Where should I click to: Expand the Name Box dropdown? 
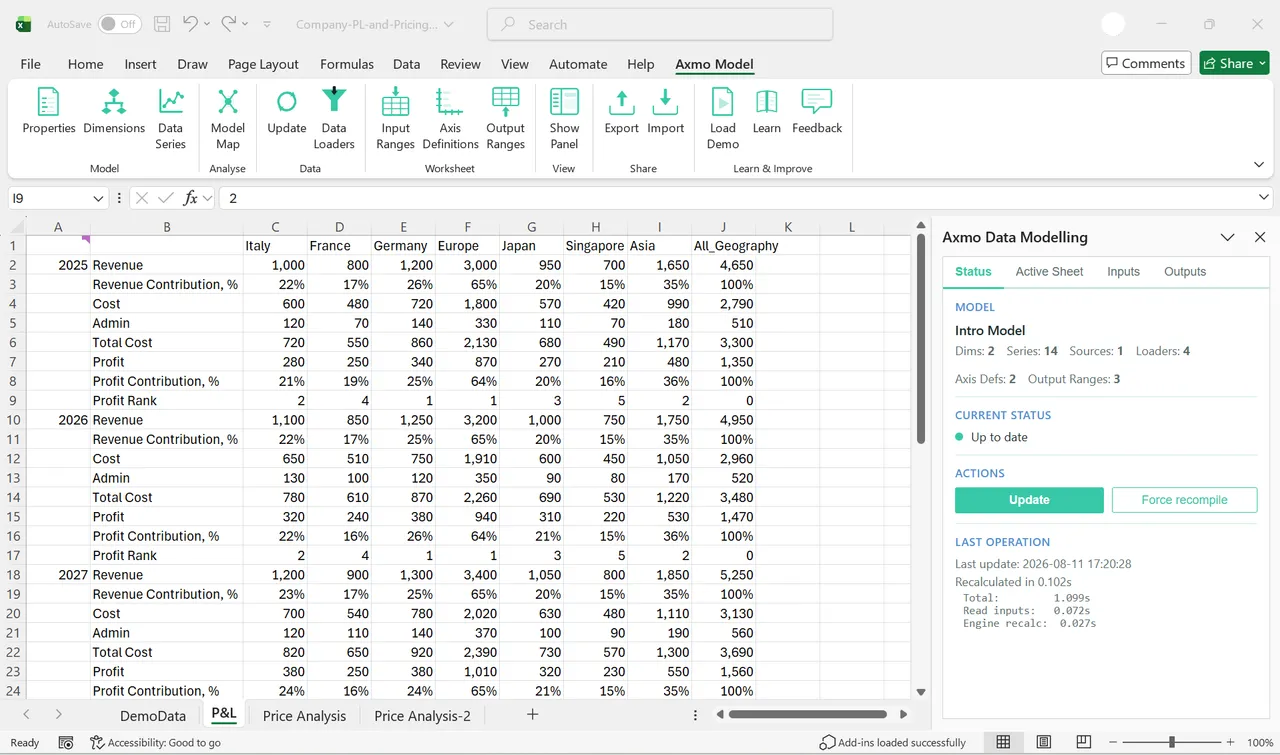98,198
